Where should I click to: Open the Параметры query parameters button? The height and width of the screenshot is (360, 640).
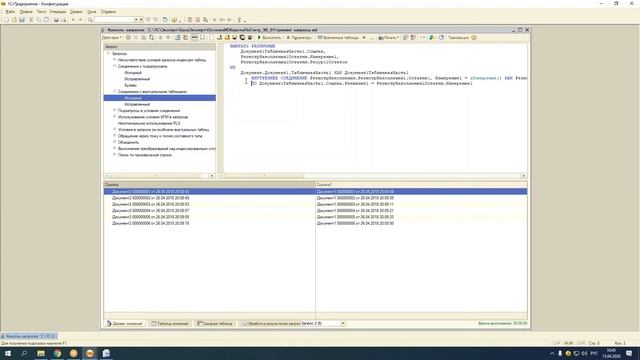[x=299, y=38]
